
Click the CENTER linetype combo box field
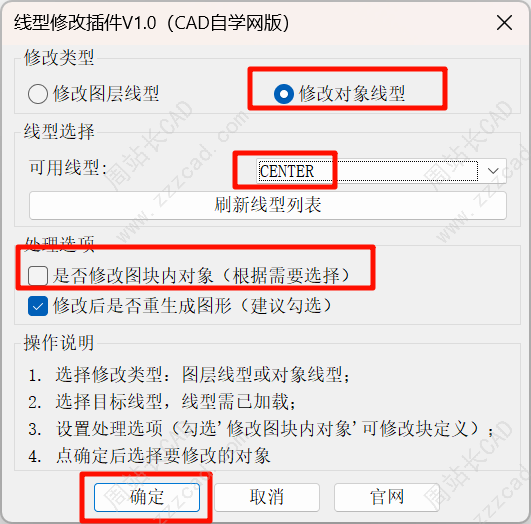click(x=367, y=171)
